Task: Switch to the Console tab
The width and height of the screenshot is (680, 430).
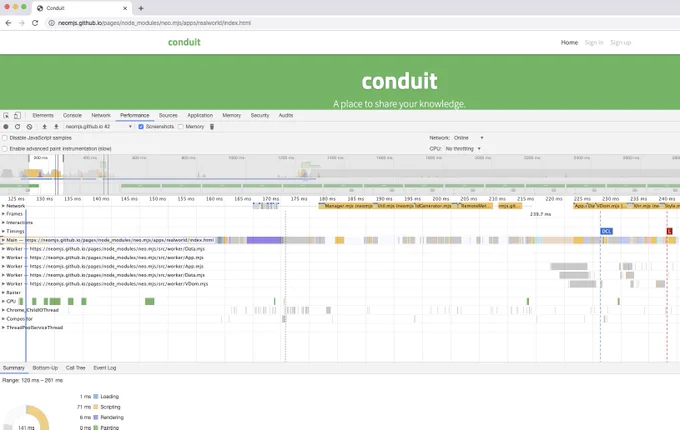Action: (72, 115)
